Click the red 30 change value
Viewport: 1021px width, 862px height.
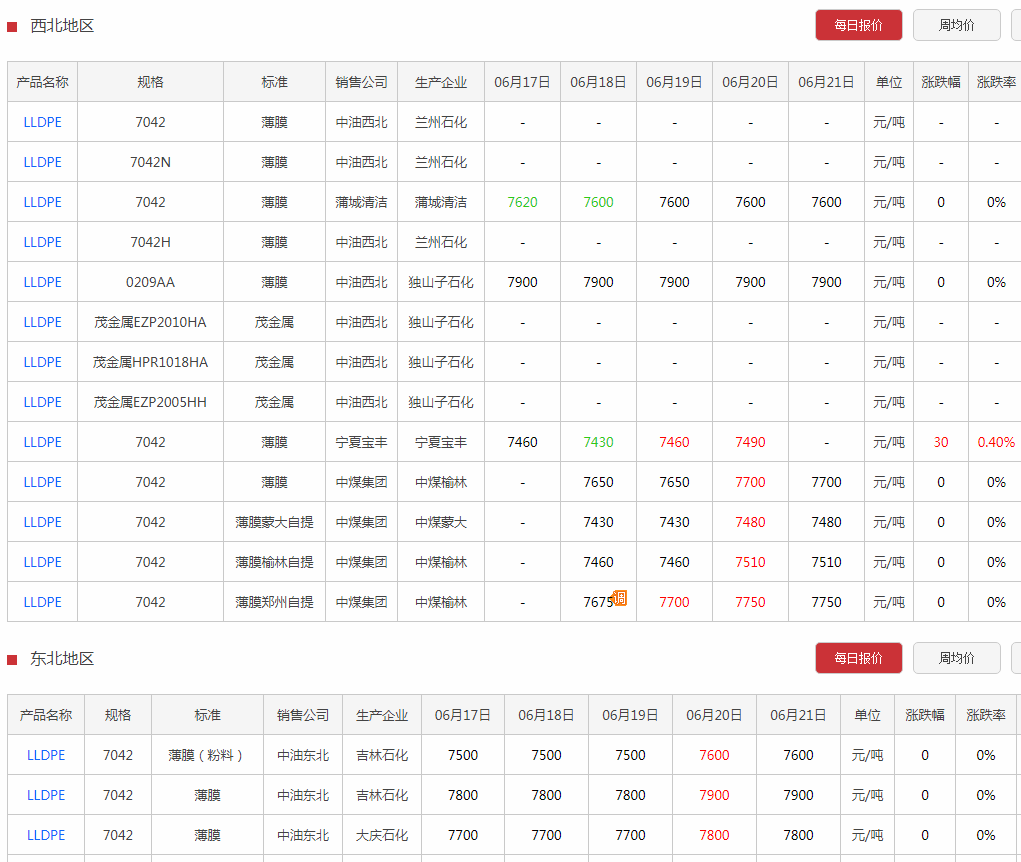click(941, 442)
